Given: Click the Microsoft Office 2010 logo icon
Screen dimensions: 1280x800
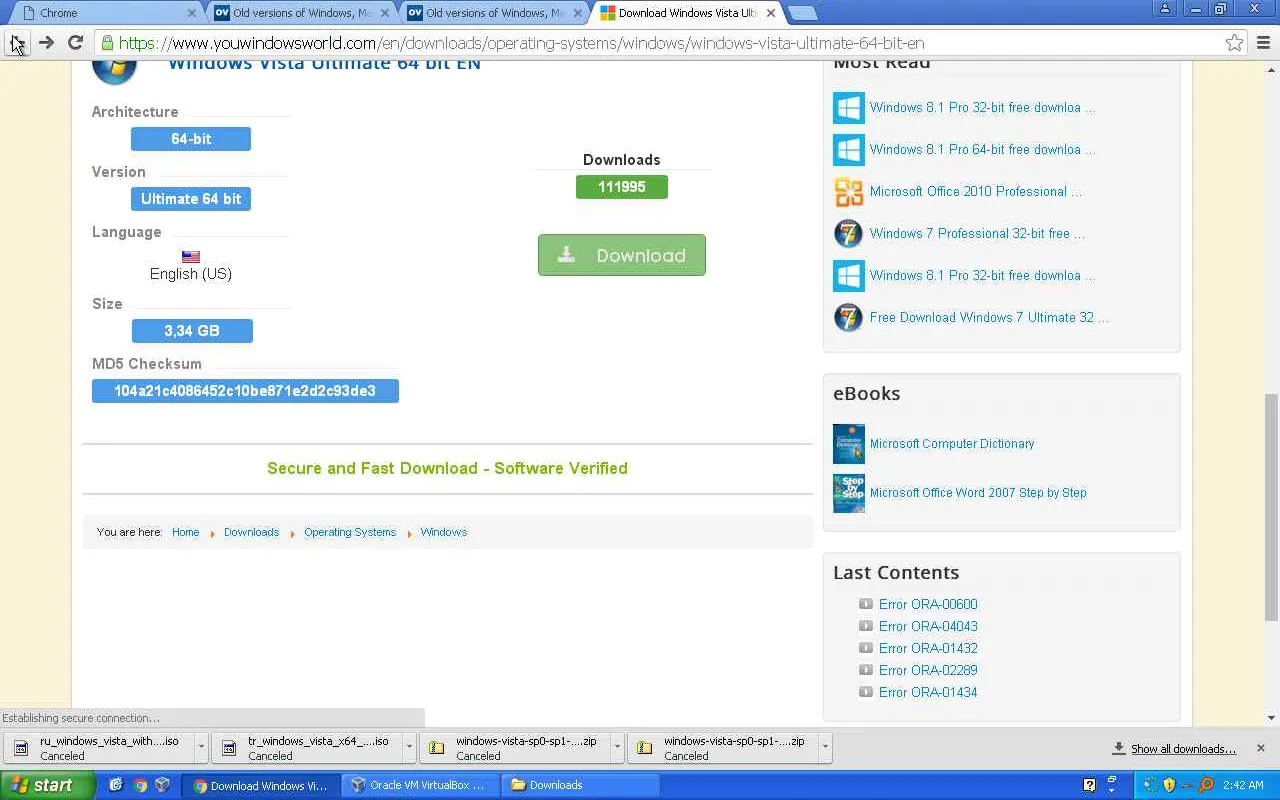Looking at the screenshot, I should tap(848, 192).
